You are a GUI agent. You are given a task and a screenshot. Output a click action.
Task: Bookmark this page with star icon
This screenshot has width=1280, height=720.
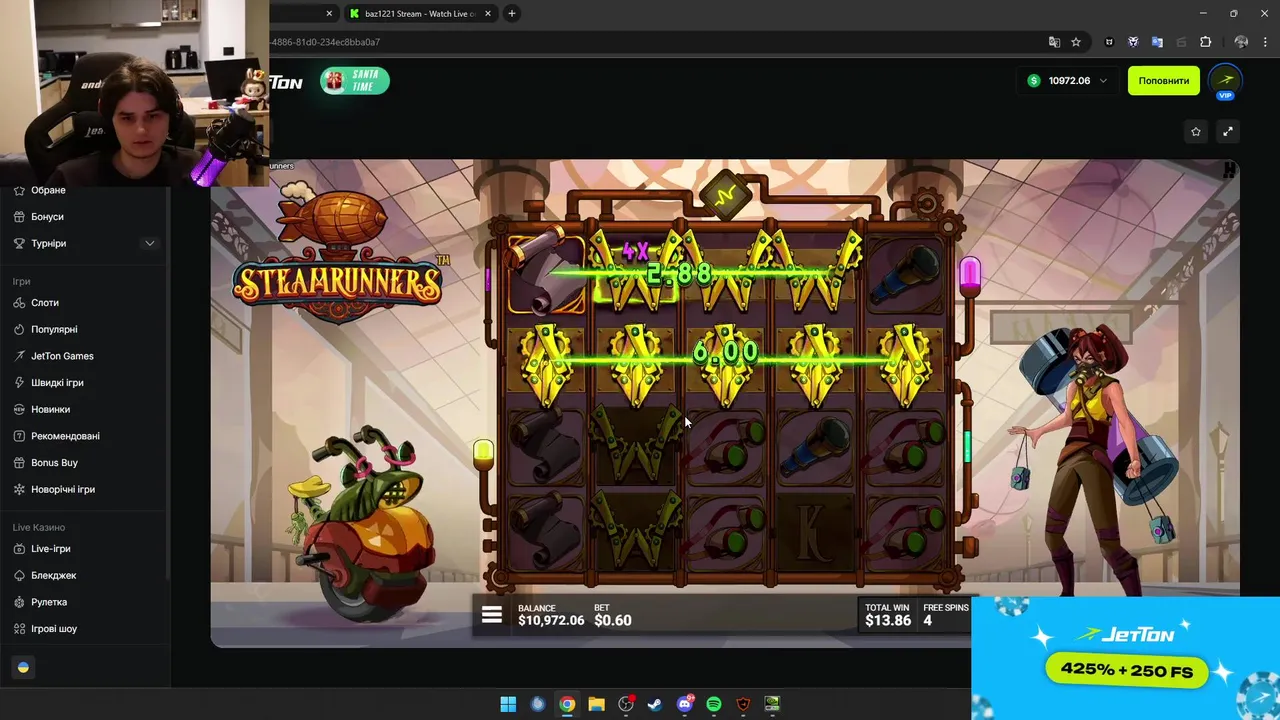click(x=1076, y=42)
